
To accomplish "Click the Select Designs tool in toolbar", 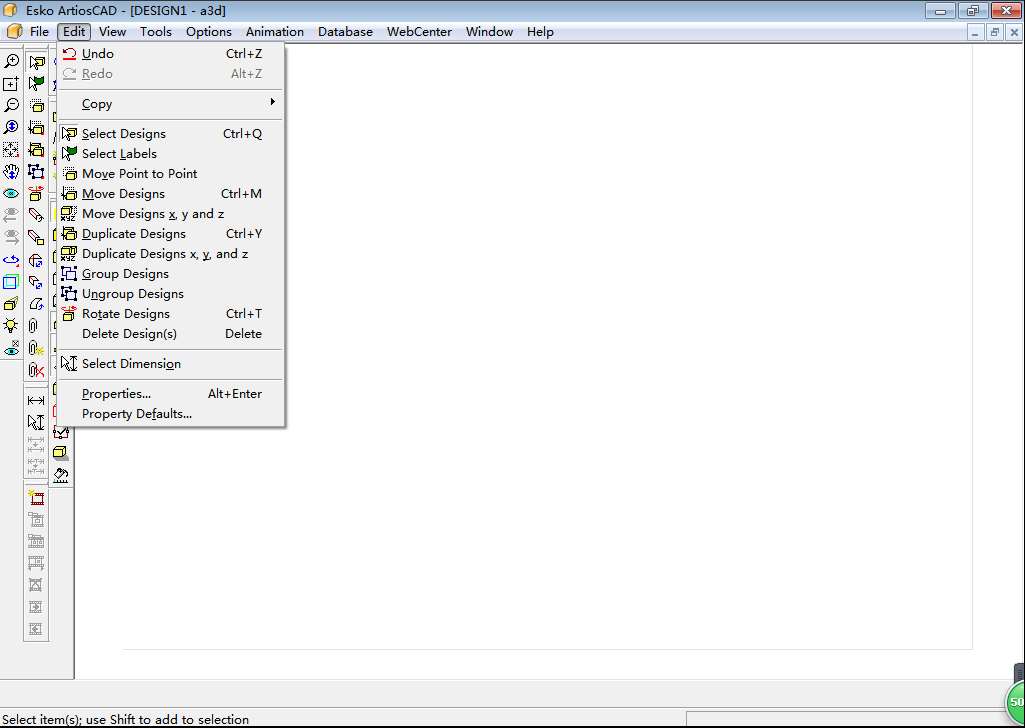I will [36, 62].
